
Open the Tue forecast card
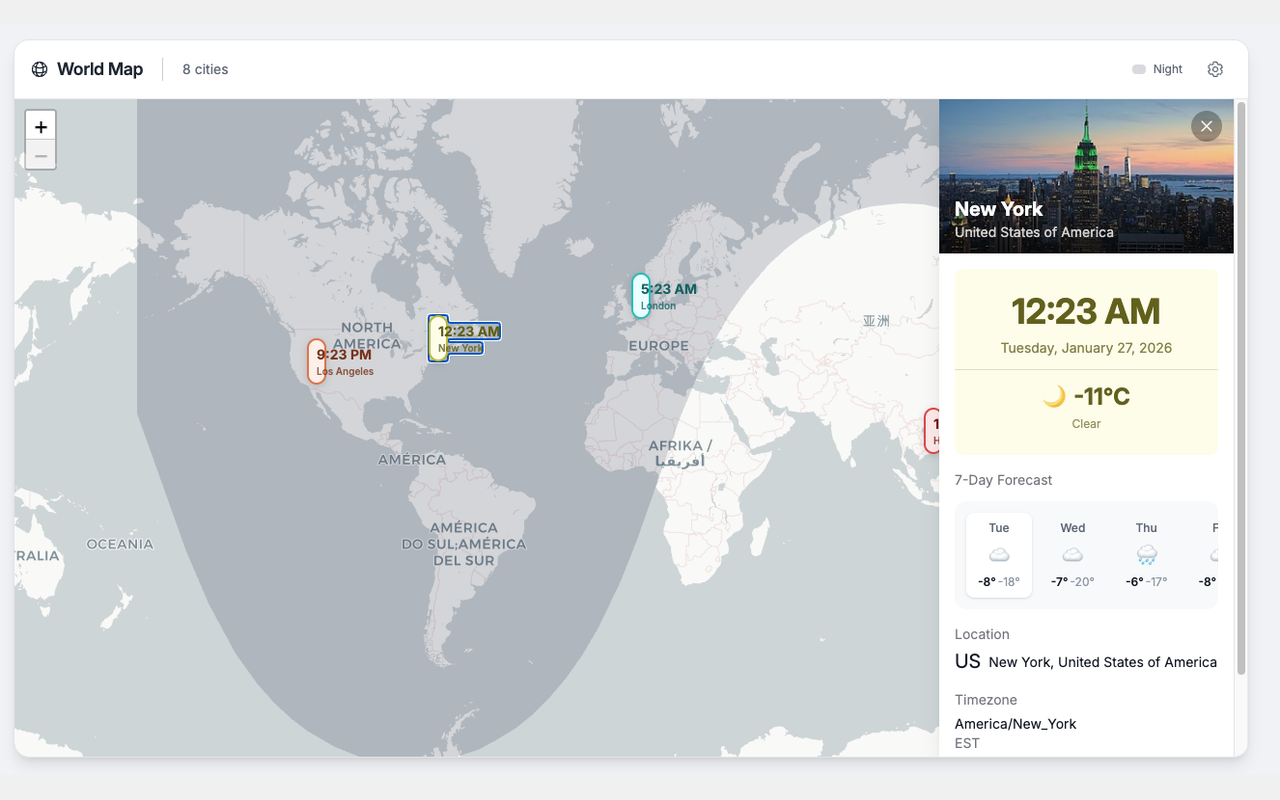(999, 555)
